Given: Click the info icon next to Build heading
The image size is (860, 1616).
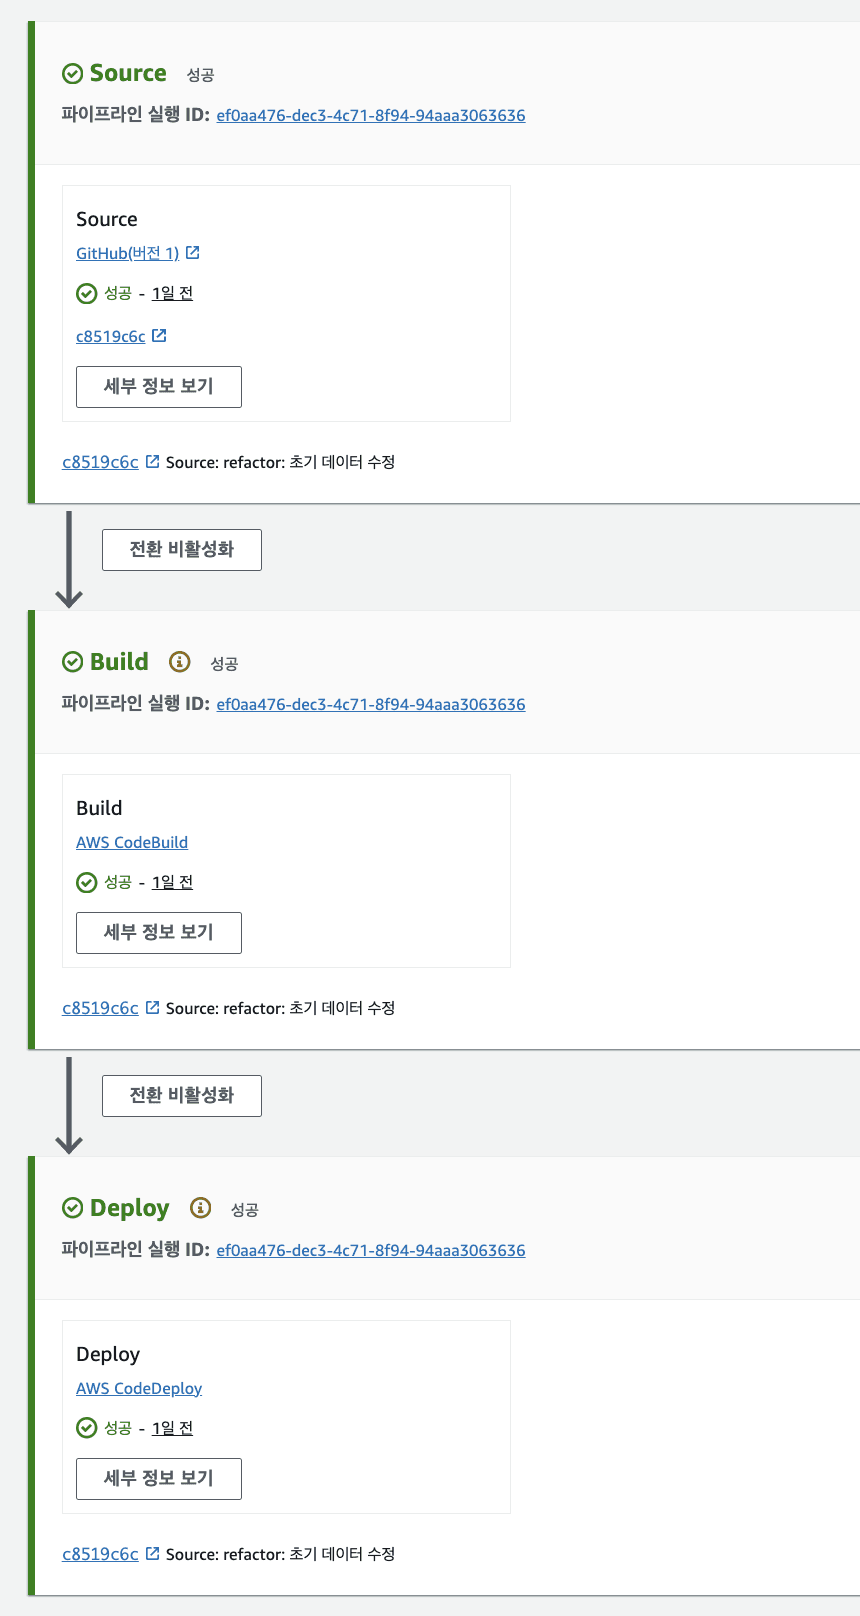Looking at the screenshot, I should pyautogui.click(x=179, y=661).
